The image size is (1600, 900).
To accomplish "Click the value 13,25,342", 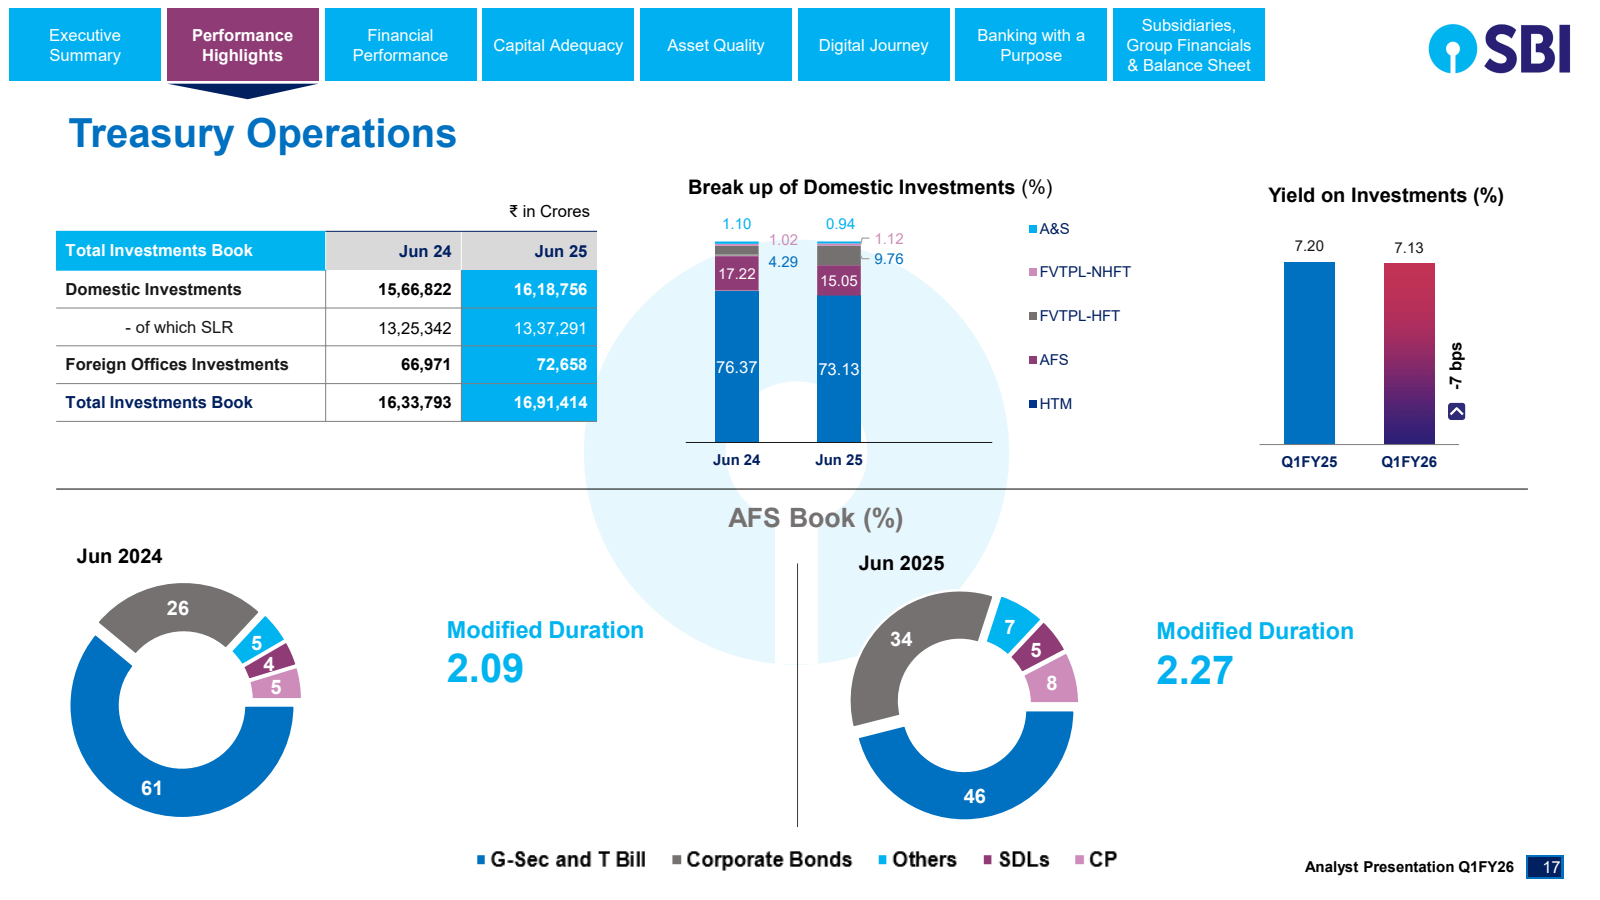I will pos(415,328).
